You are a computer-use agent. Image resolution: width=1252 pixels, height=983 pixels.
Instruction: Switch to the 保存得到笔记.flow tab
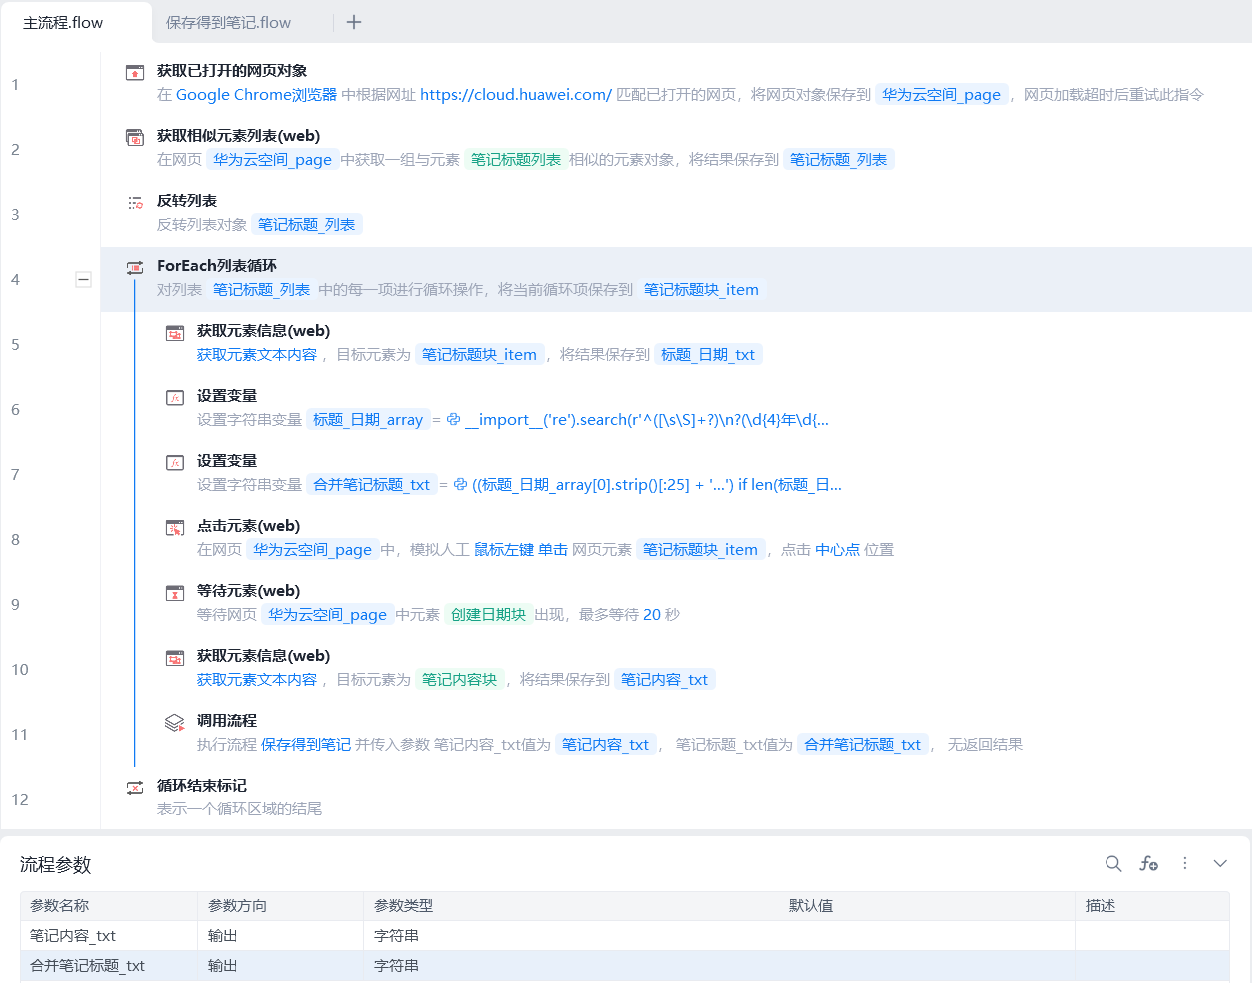coord(228,22)
